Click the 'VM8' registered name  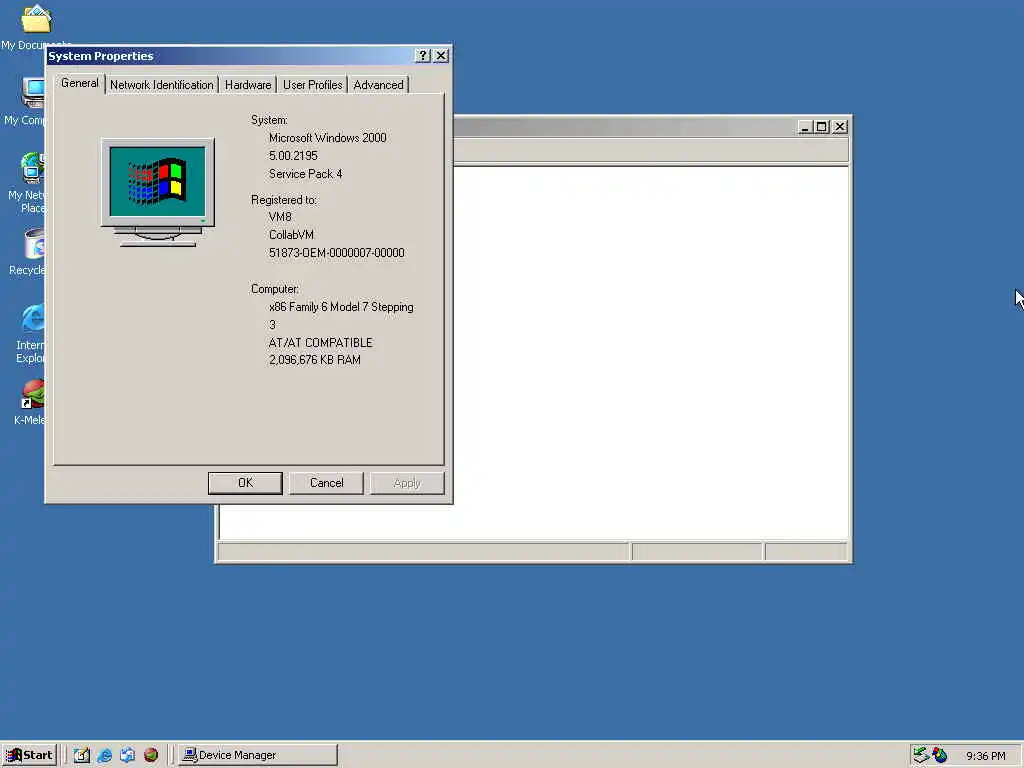280,217
